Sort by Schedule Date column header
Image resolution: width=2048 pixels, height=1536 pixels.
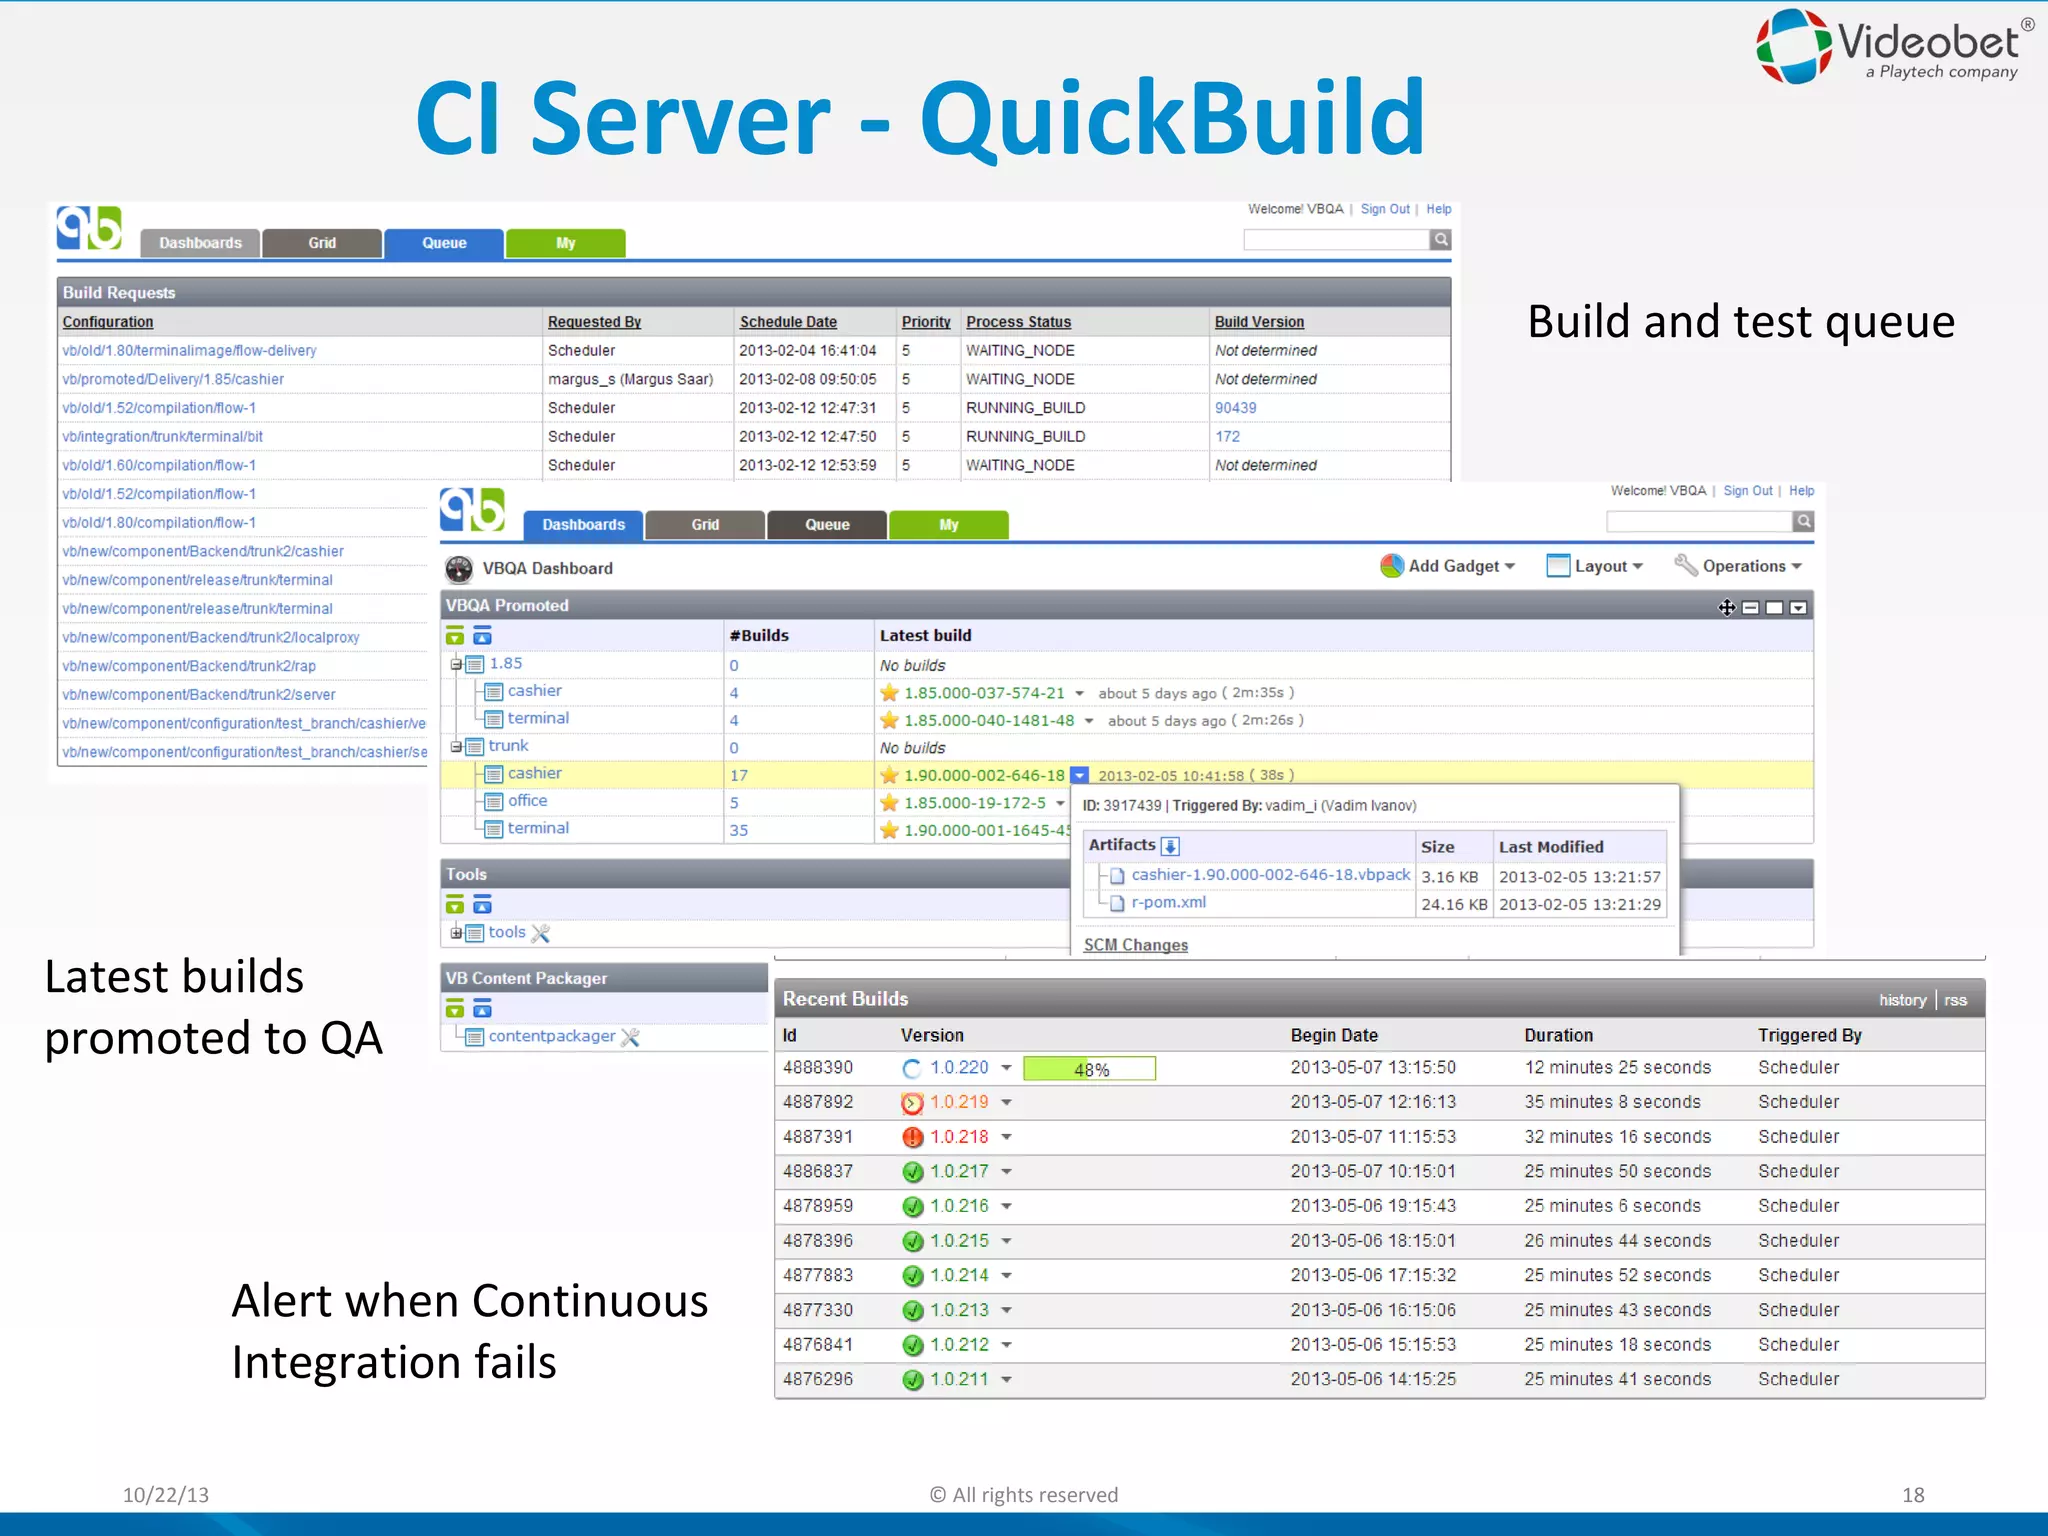tap(788, 322)
